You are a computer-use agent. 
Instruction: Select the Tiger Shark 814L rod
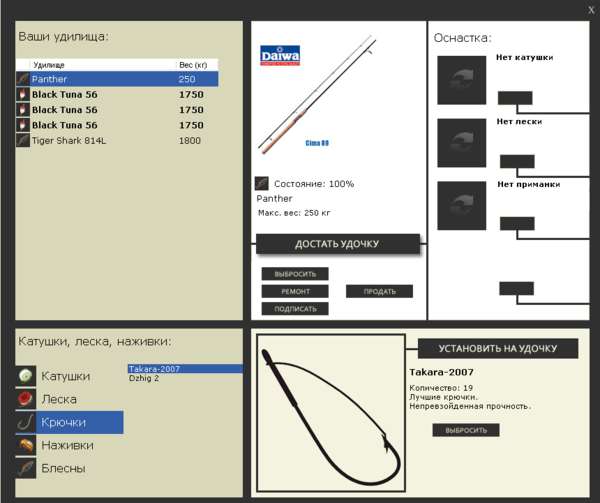117,140
